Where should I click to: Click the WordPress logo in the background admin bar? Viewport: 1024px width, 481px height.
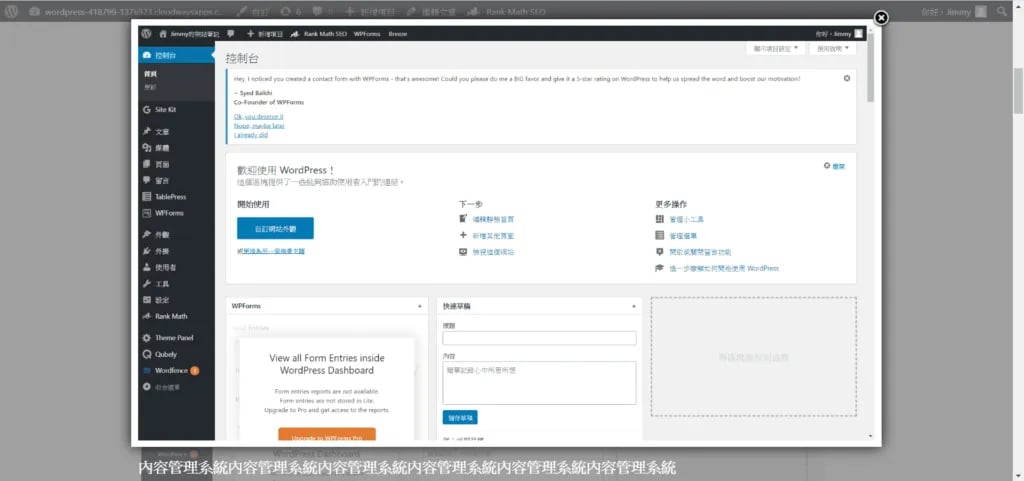coord(12,11)
